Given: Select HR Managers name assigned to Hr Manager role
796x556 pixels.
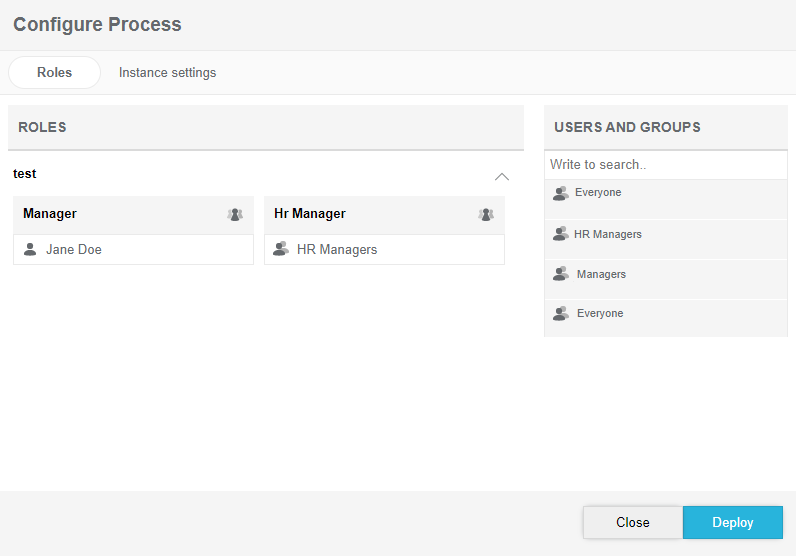Looking at the screenshot, I should (x=337, y=249).
